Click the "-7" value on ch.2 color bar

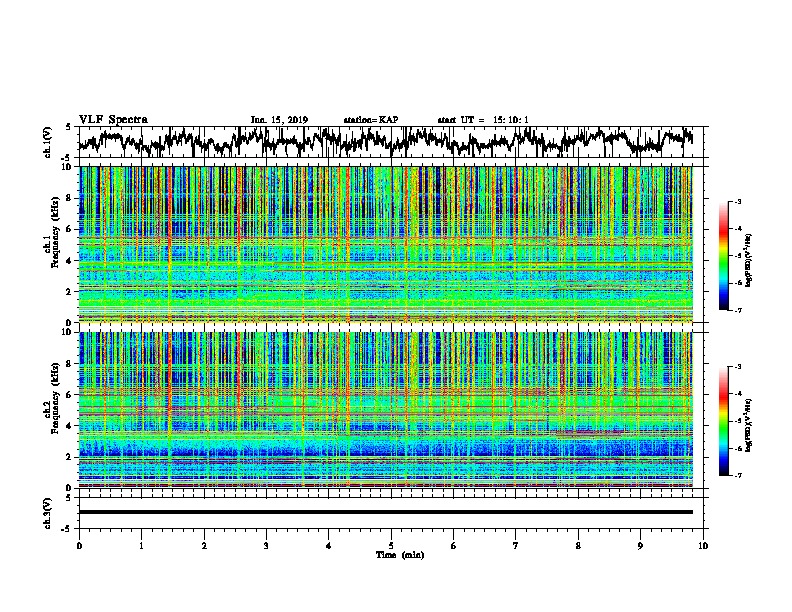coord(737,475)
